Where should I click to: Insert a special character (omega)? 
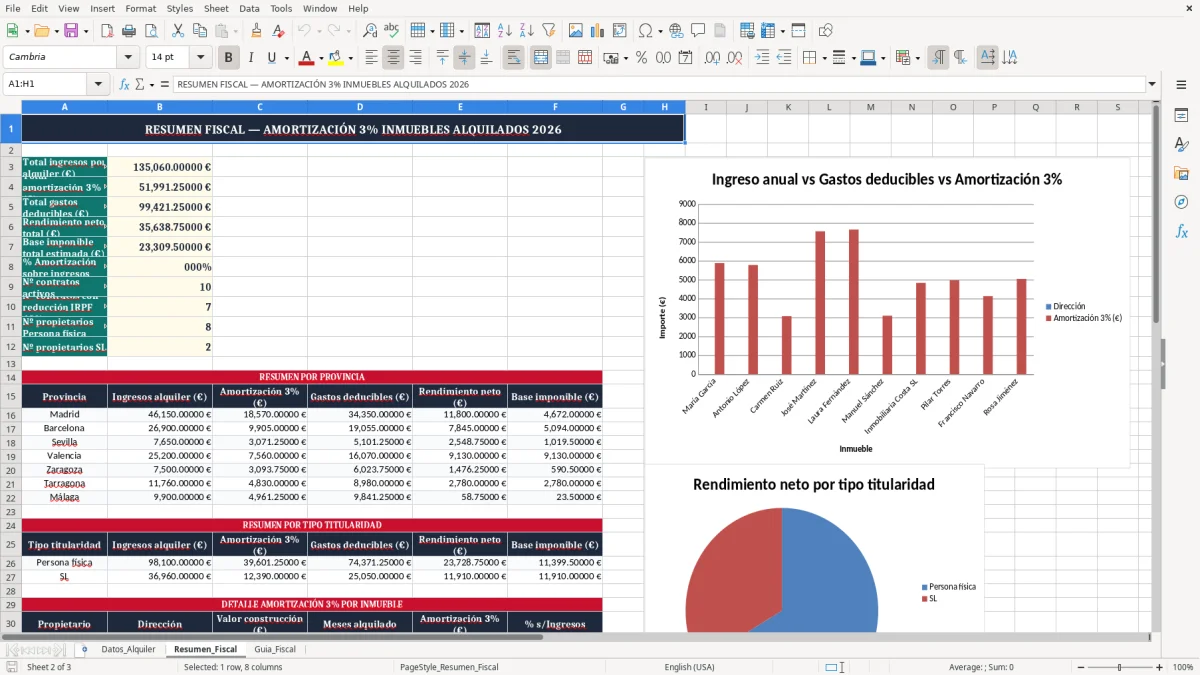pyautogui.click(x=645, y=31)
